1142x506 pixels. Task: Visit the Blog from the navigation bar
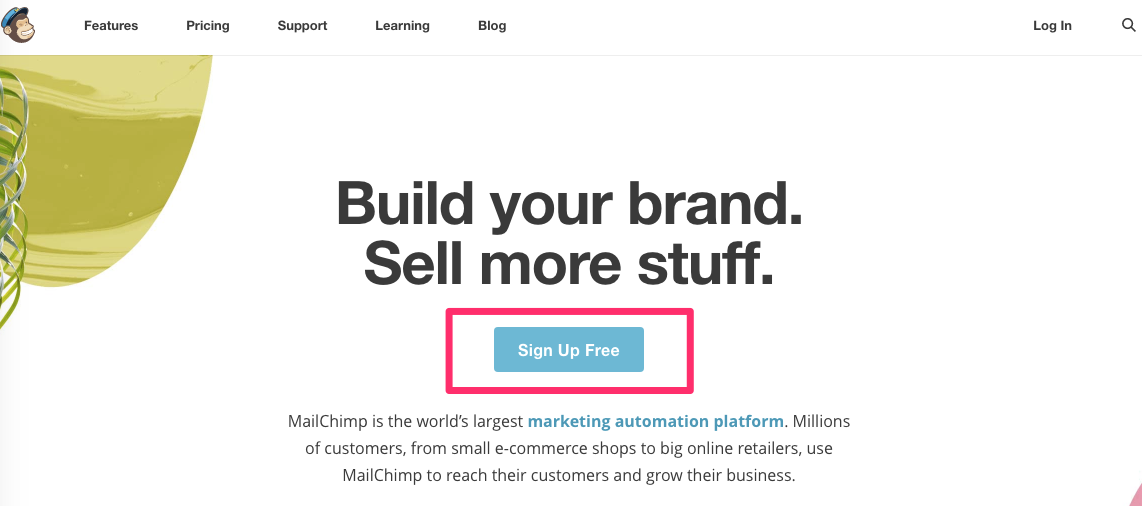coord(492,26)
